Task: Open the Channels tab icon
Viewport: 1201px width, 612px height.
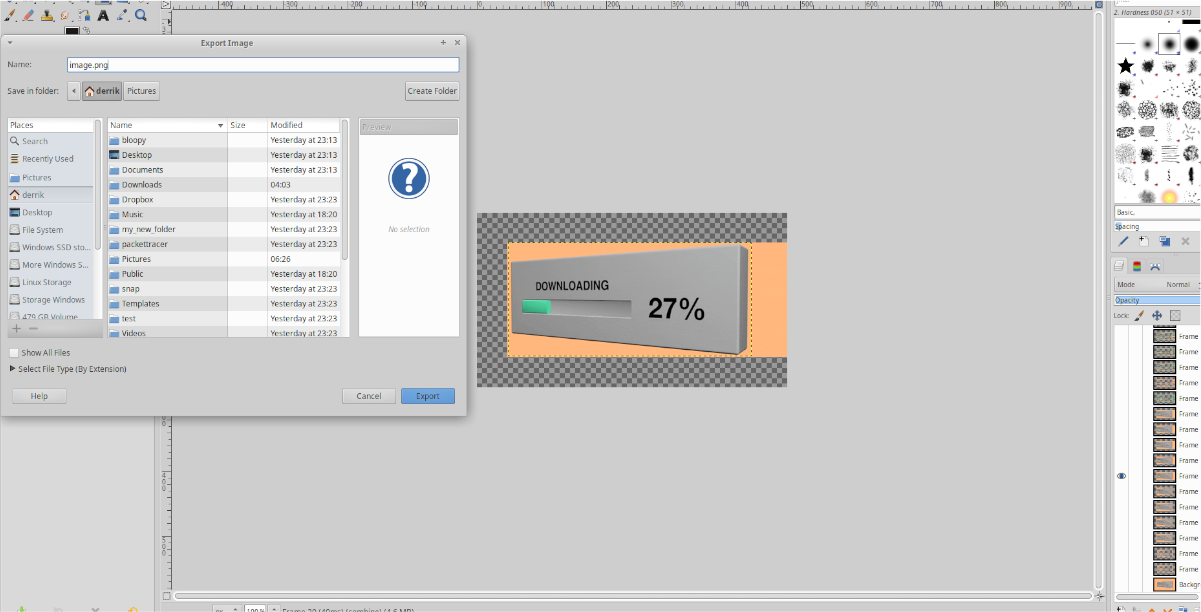Action: pyautogui.click(x=1137, y=266)
